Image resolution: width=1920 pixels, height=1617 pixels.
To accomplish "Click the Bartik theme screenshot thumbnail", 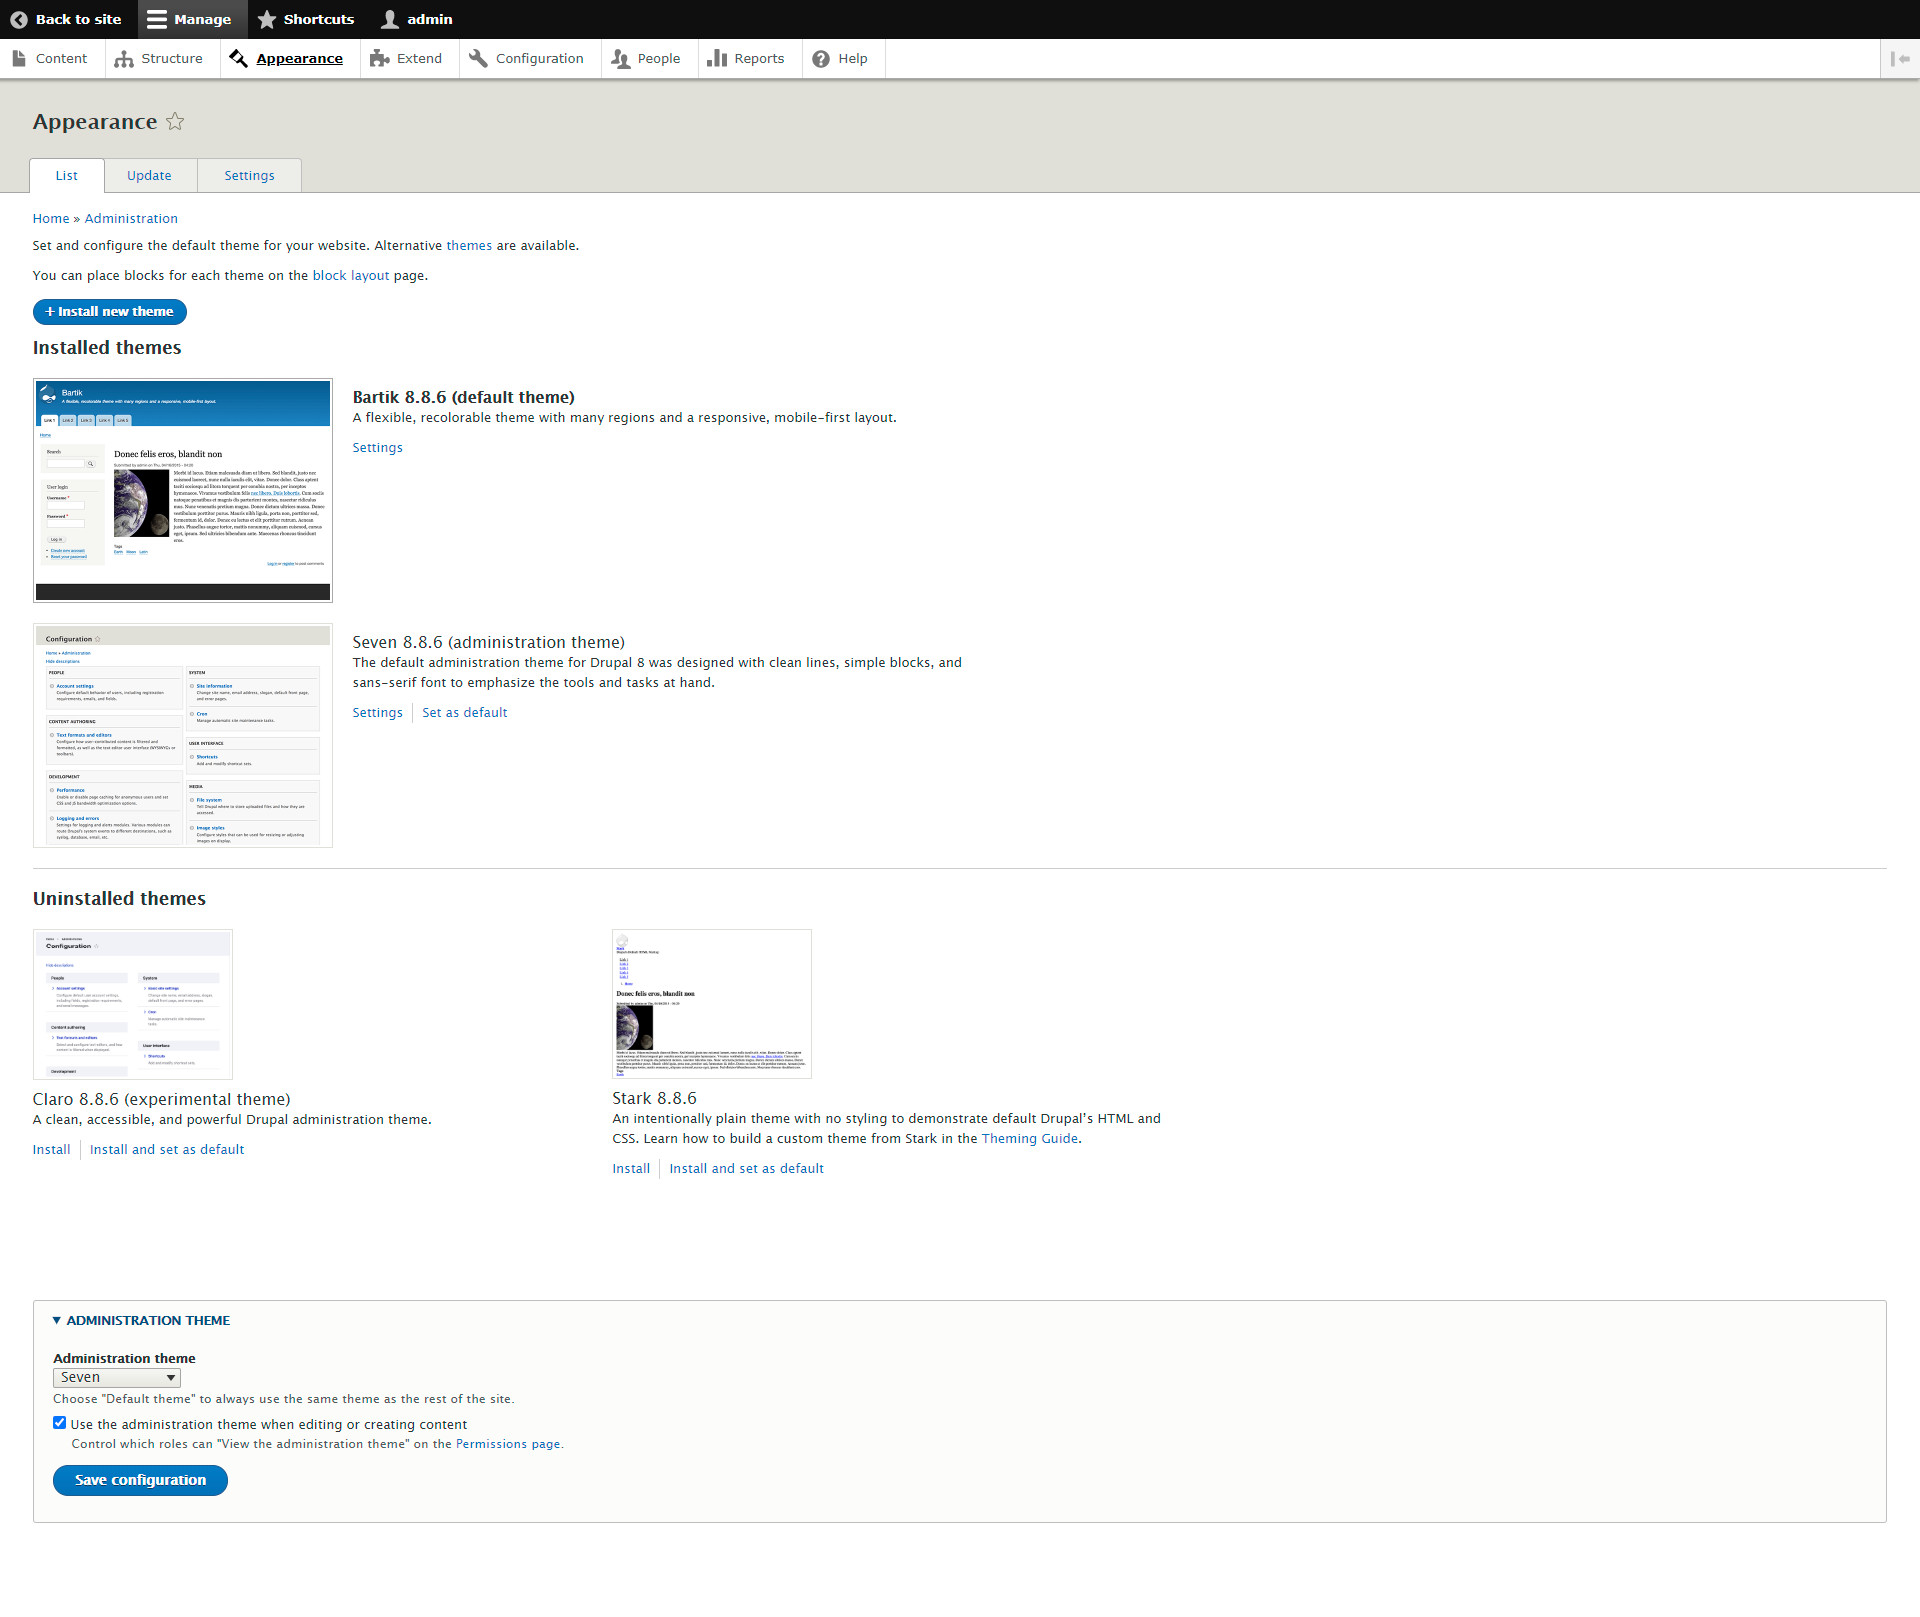I will 182,489.
